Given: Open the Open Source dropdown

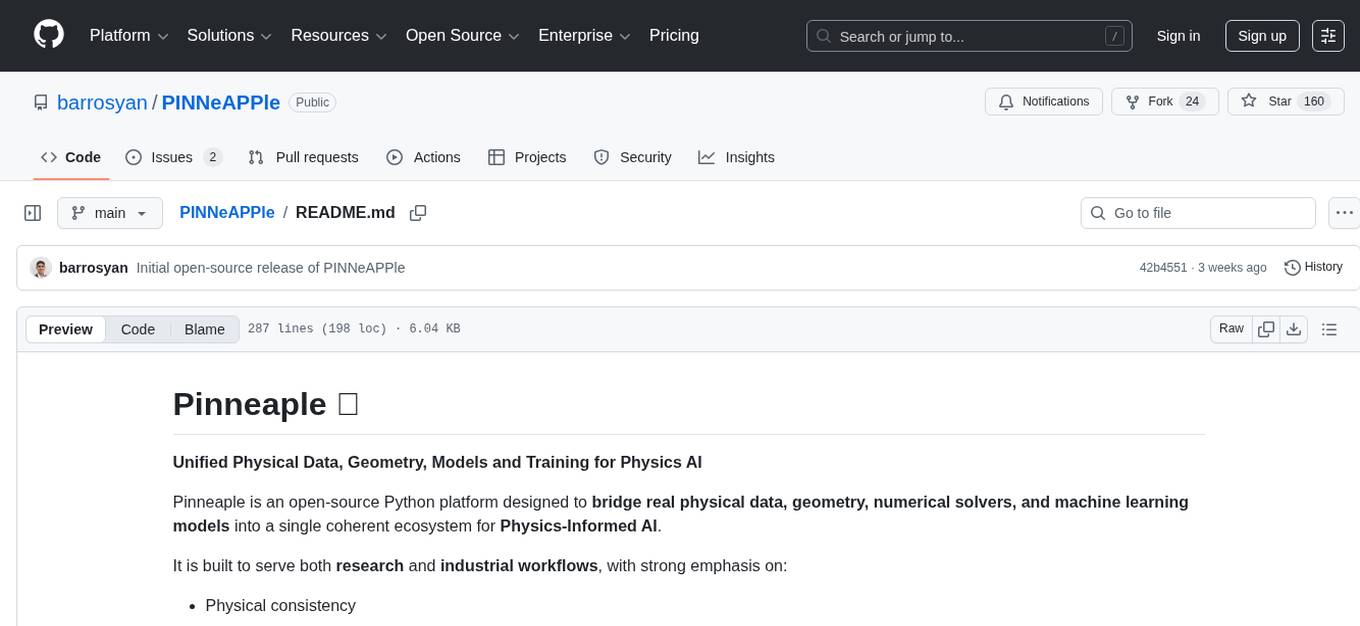Looking at the screenshot, I should [462, 36].
